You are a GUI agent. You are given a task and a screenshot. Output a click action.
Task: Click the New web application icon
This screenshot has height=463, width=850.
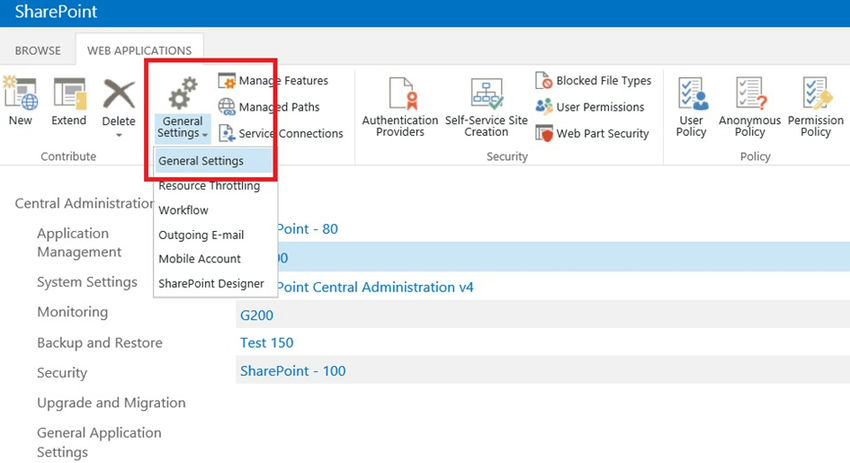tap(20, 96)
